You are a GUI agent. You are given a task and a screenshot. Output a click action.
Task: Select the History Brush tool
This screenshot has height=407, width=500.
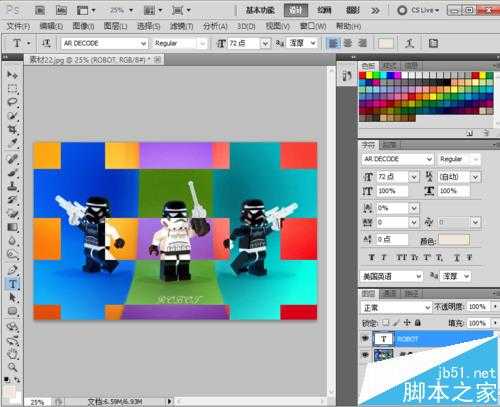pos(12,200)
